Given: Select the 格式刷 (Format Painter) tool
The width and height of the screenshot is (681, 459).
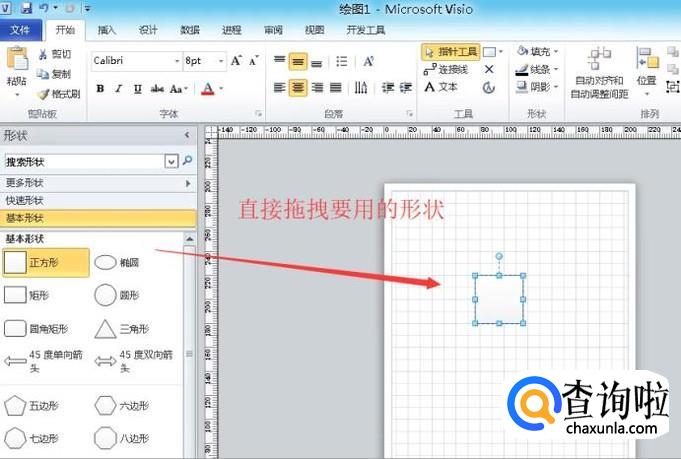Looking at the screenshot, I should [60, 94].
